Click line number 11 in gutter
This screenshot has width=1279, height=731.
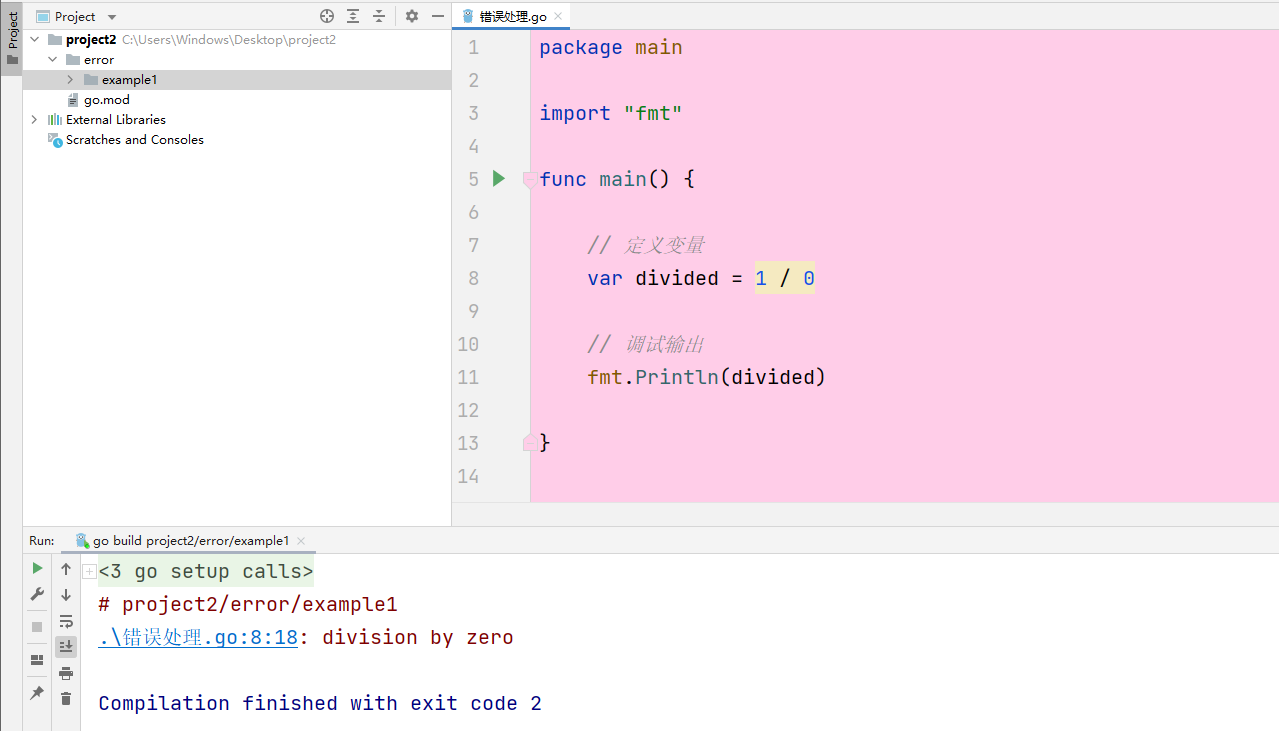[x=468, y=377]
